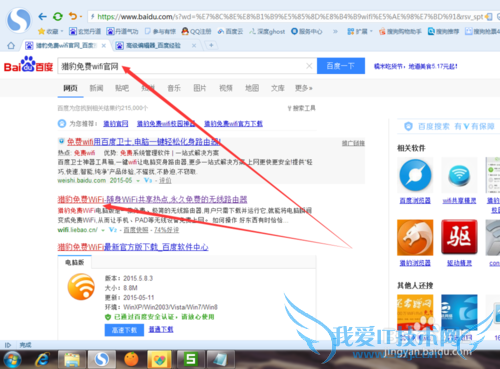Select the 视频 search category
The height and width of the screenshot is (369, 500).
(x=226, y=88)
